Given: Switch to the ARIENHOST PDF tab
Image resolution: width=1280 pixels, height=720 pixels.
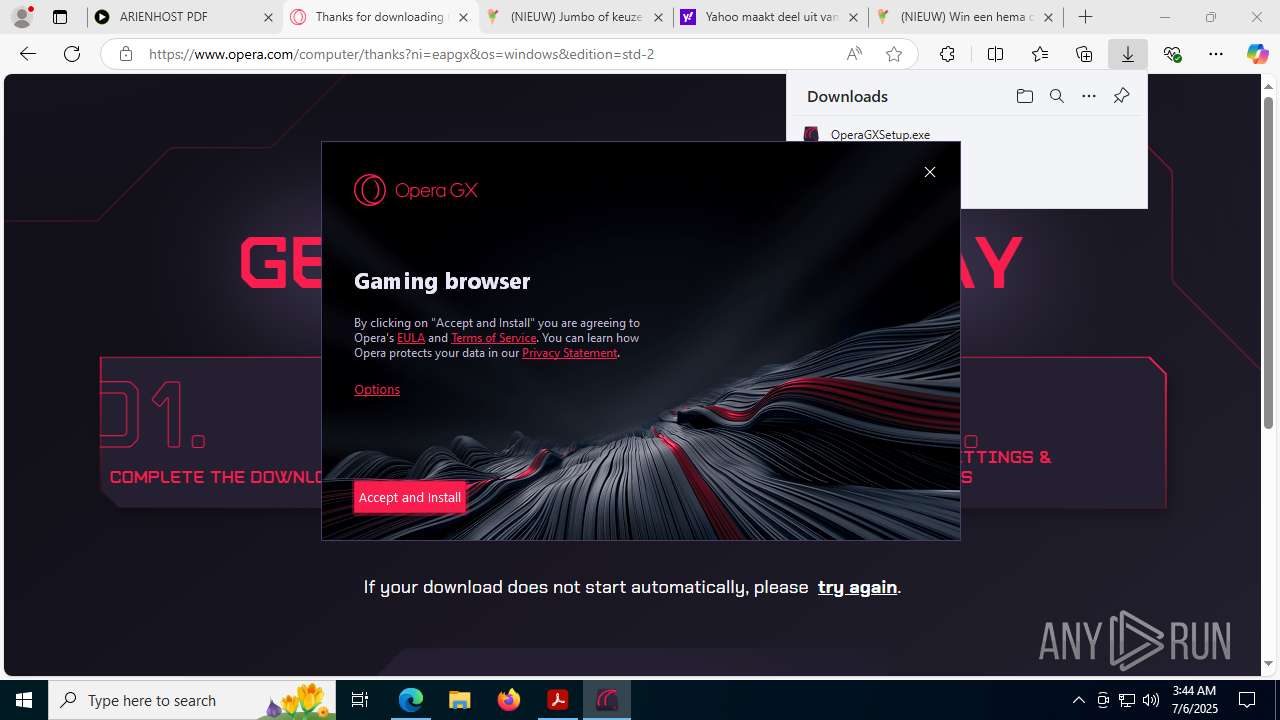Looking at the screenshot, I should [182, 17].
